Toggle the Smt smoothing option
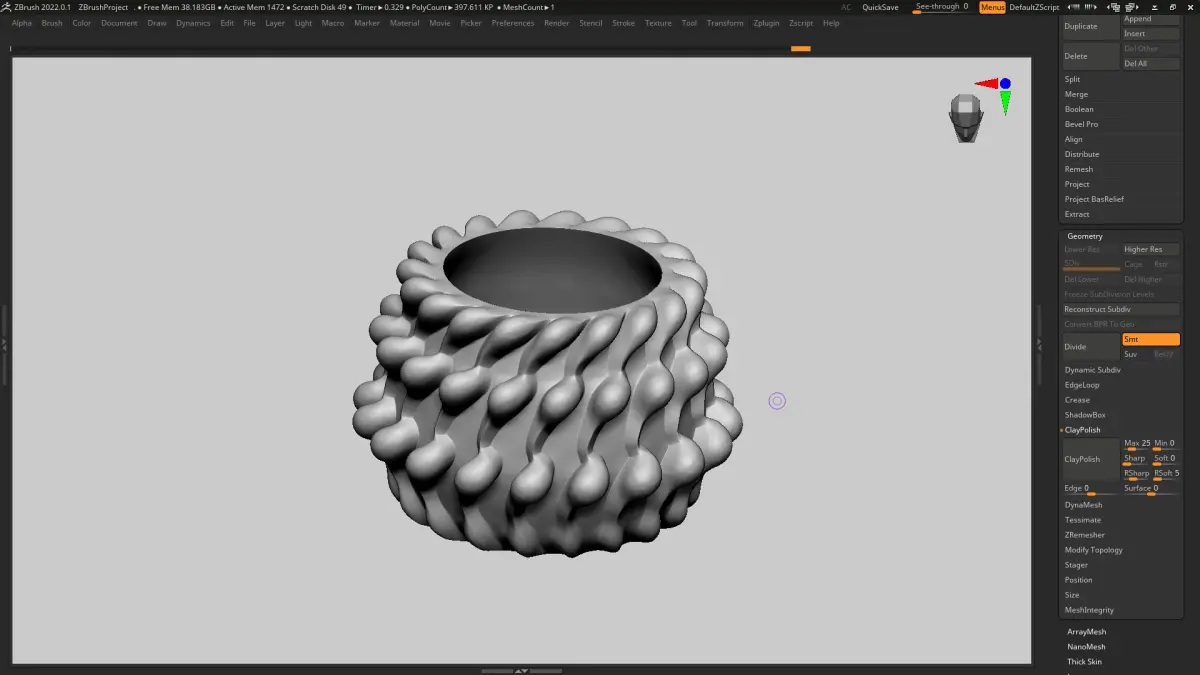This screenshot has height=675, width=1200. [x=1151, y=339]
